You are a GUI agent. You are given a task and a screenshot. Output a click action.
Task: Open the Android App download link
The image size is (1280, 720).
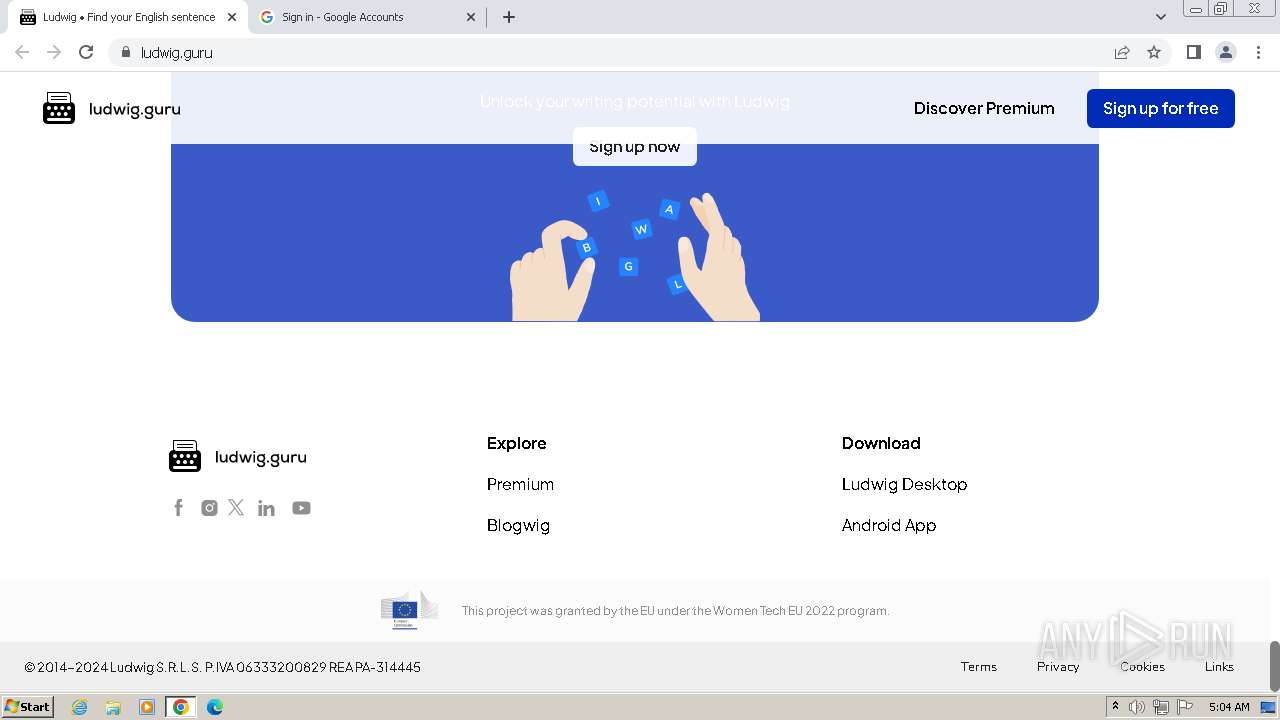(889, 525)
